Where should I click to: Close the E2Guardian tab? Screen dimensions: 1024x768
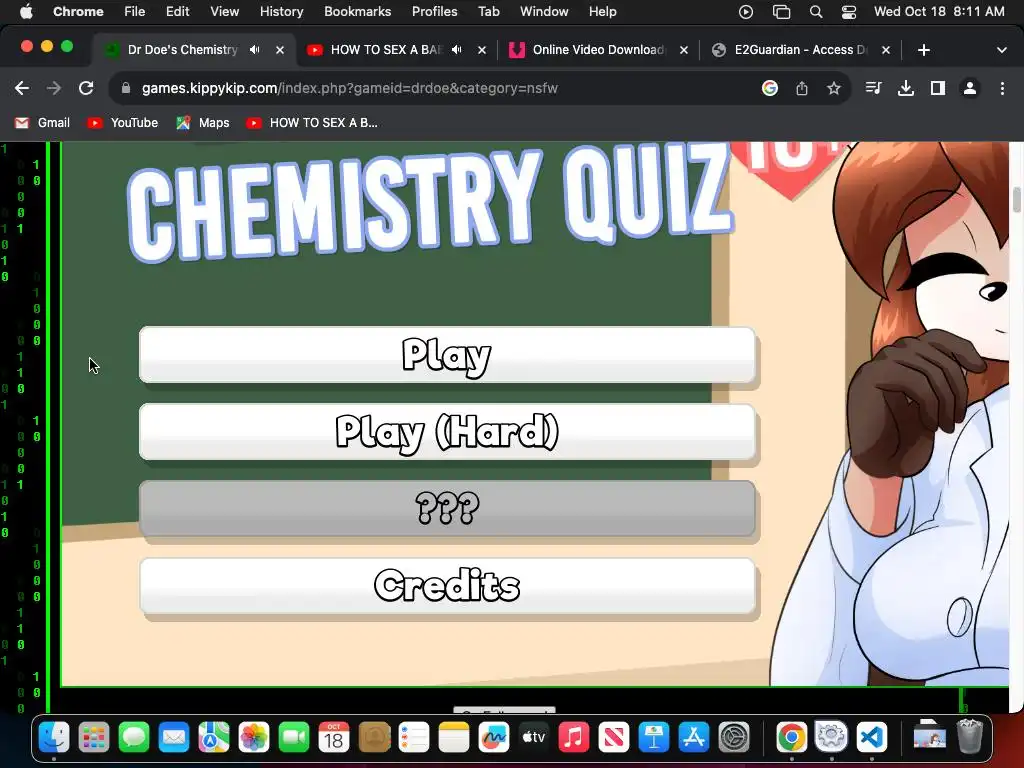click(x=886, y=50)
